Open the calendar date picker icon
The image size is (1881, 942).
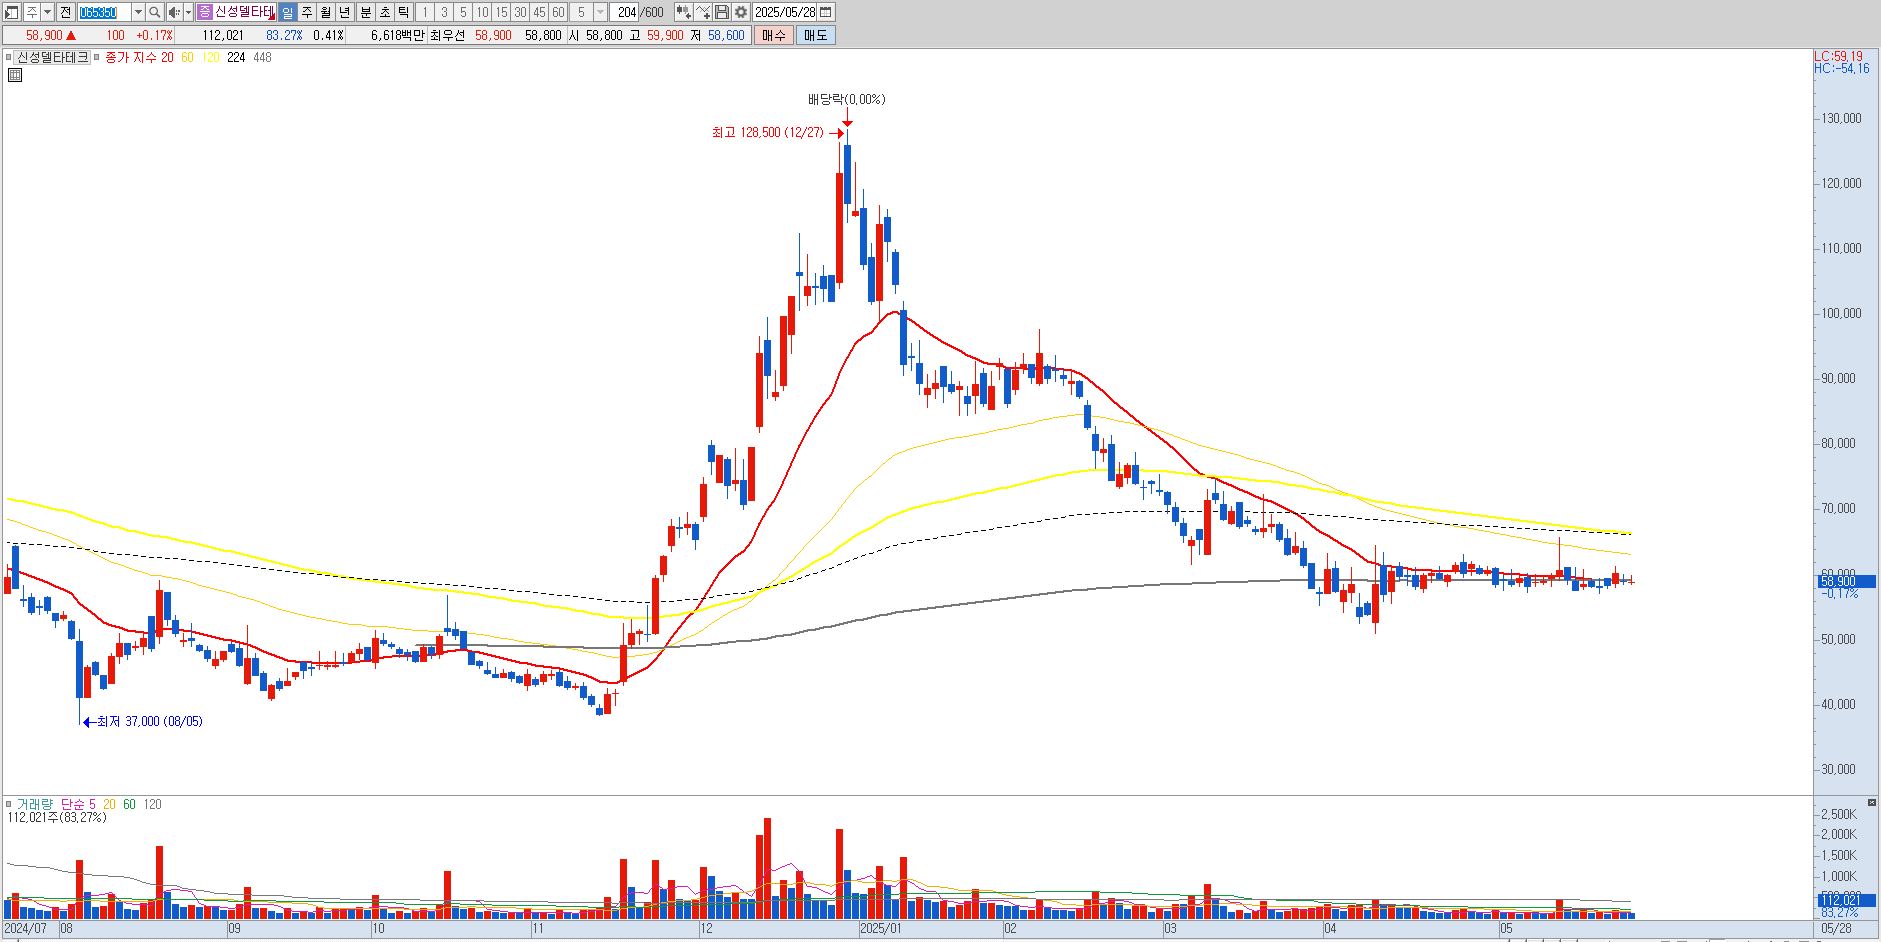tap(826, 12)
